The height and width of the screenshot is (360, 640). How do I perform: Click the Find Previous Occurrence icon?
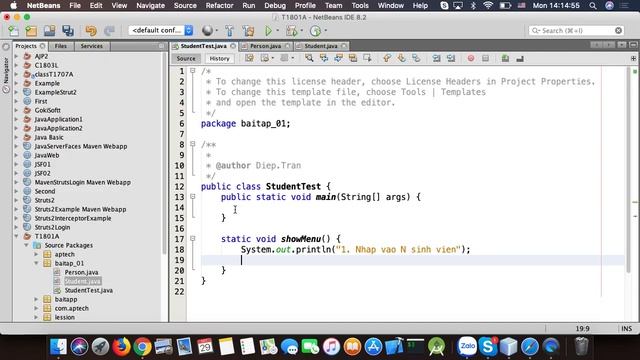pos(324,58)
